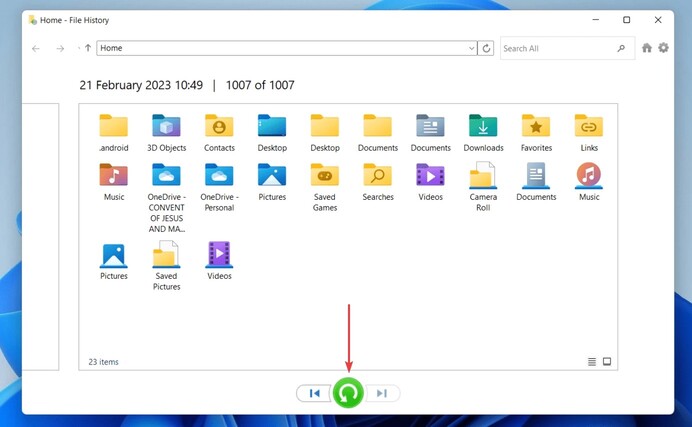692x427 pixels.
Task: Open the File History settings gear
Action: click(x=663, y=48)
